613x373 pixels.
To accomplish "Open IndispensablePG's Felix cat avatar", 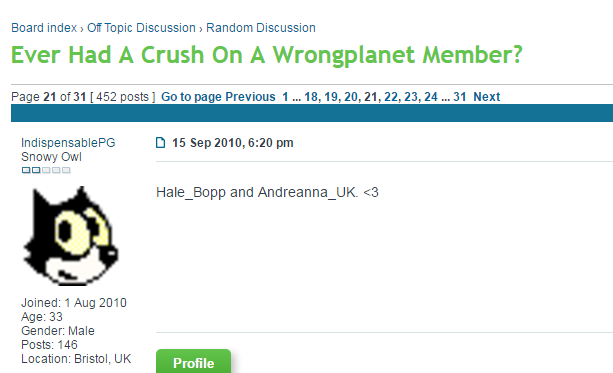I will pyautogui.click(x=71, y=236).
